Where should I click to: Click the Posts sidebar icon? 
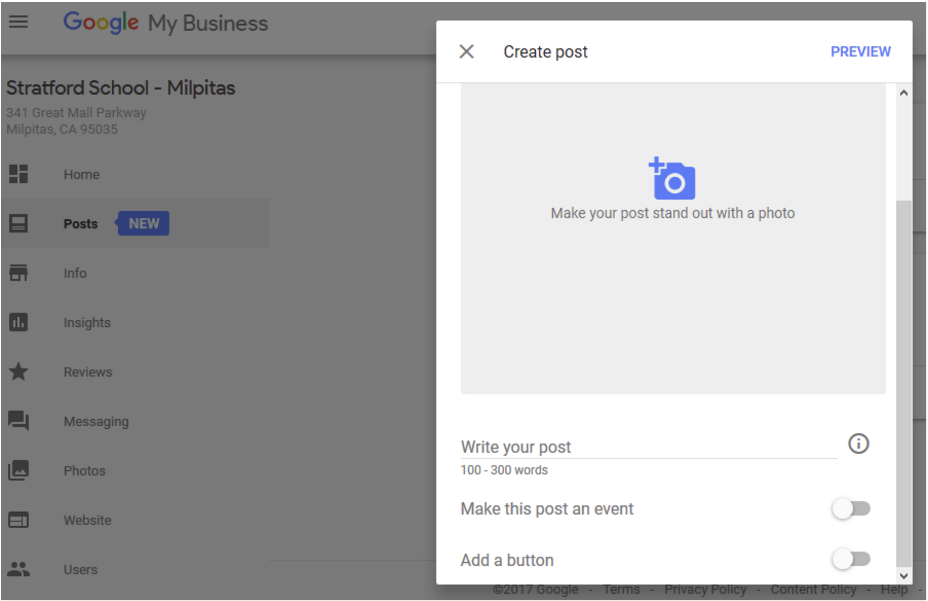(18, 223)
